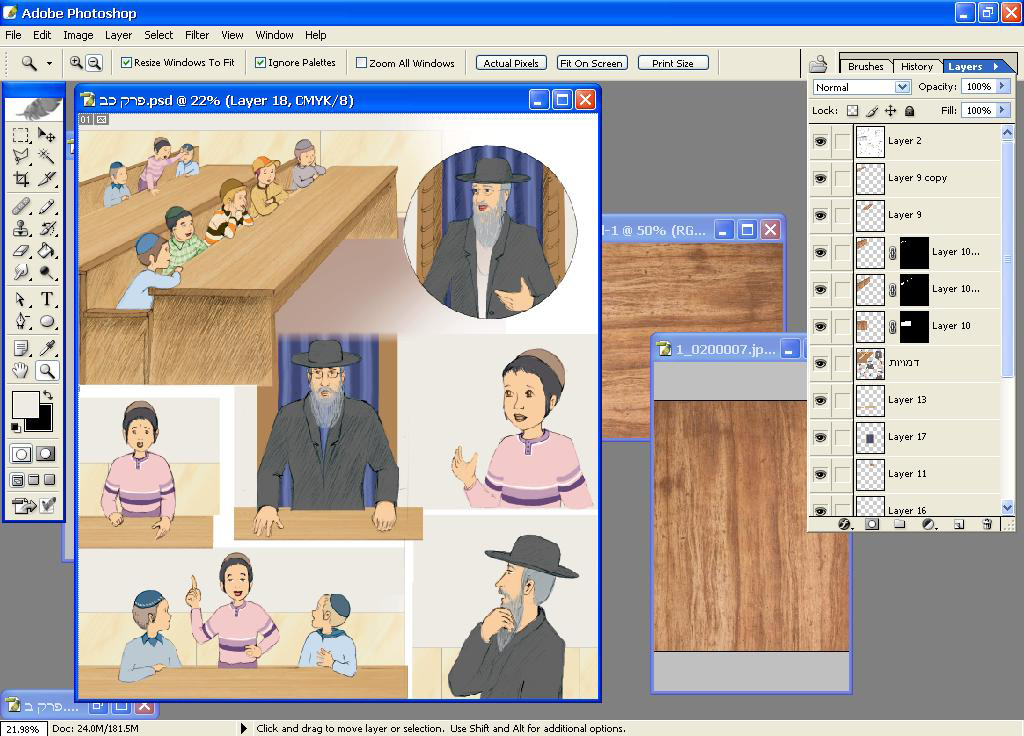Open the File Browser toggle icon
Viewport: 1024px width, 736px height.
pyautogui.click(x=818, y=63)
